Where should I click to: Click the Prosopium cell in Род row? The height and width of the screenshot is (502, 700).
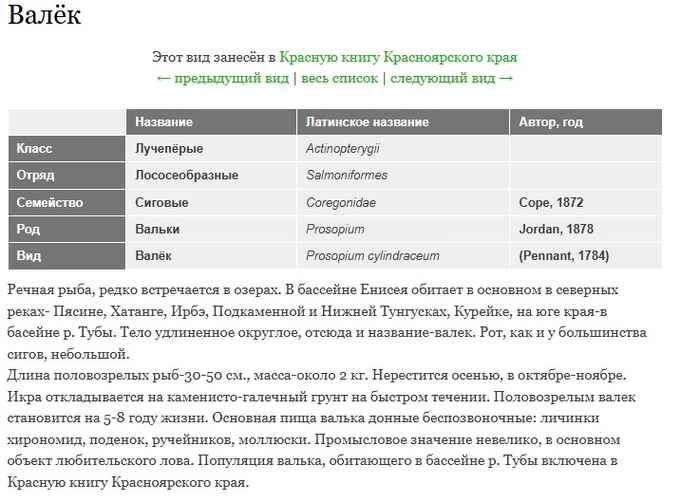point(403,229)
